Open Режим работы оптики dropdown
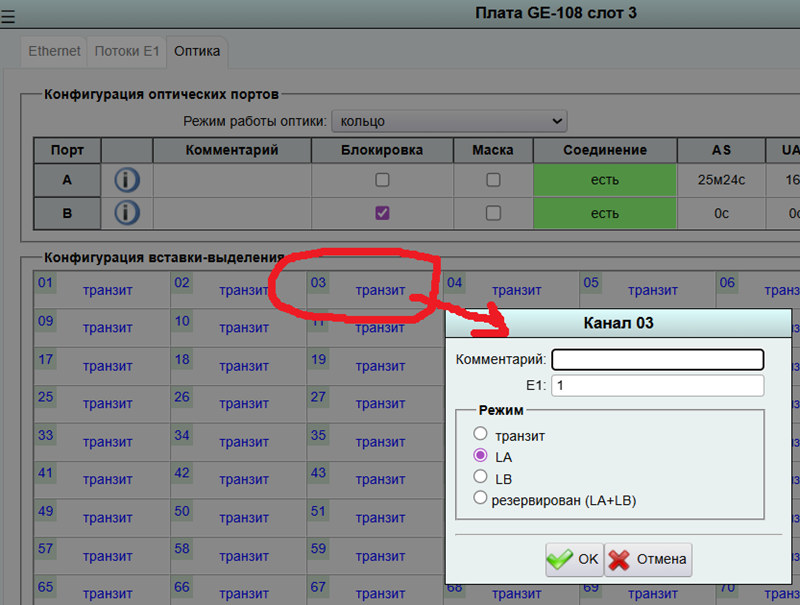 [449, 121]
